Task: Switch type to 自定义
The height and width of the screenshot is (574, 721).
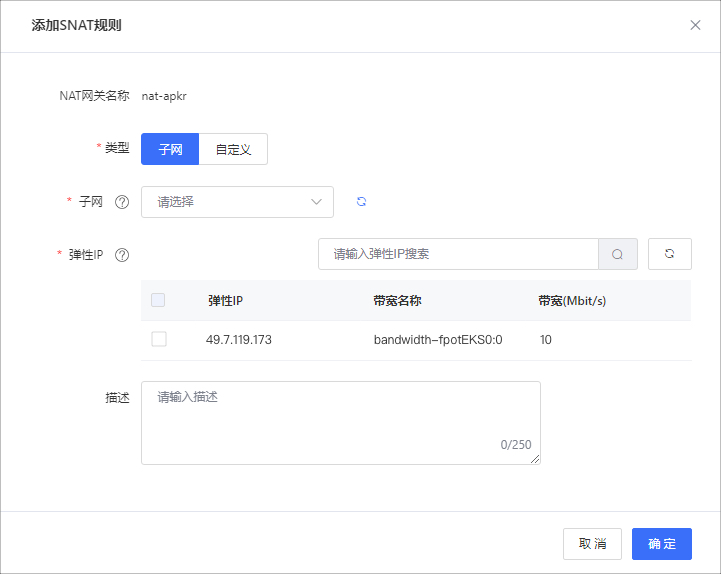Action: point(233,149)
